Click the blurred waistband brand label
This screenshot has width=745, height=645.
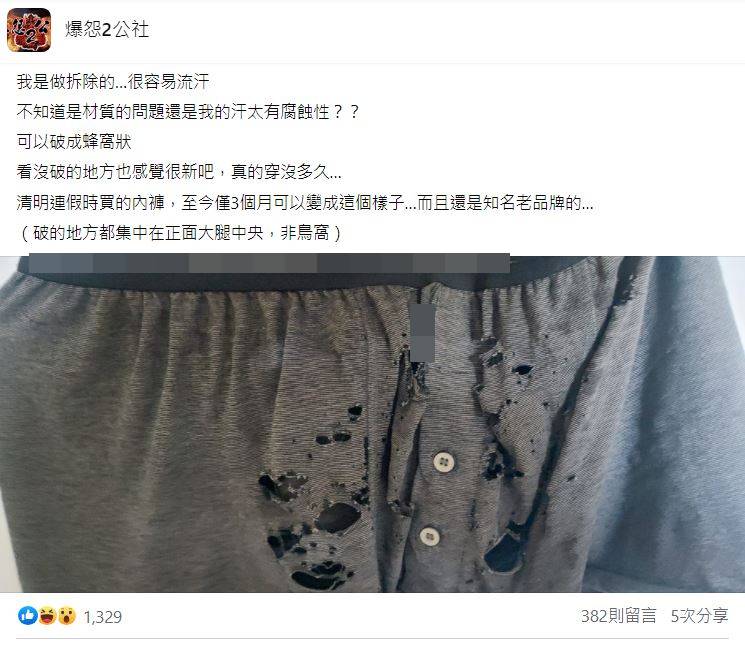coord(269,264)
